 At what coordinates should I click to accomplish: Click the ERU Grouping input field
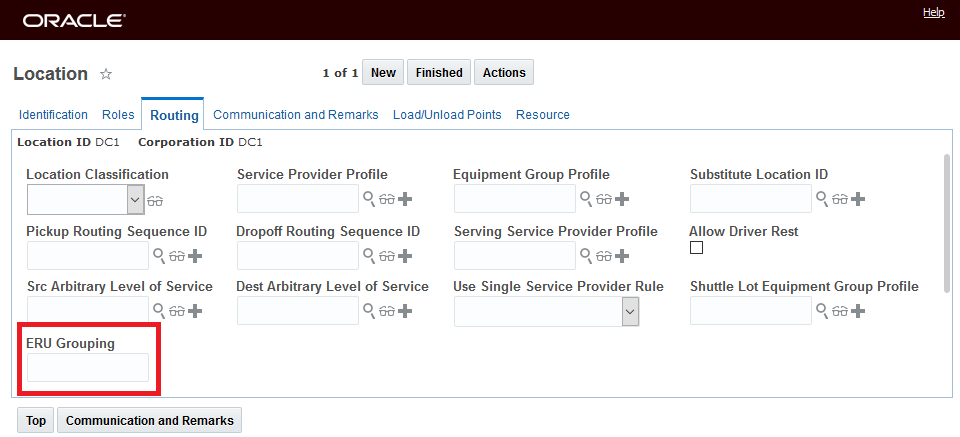88,368
